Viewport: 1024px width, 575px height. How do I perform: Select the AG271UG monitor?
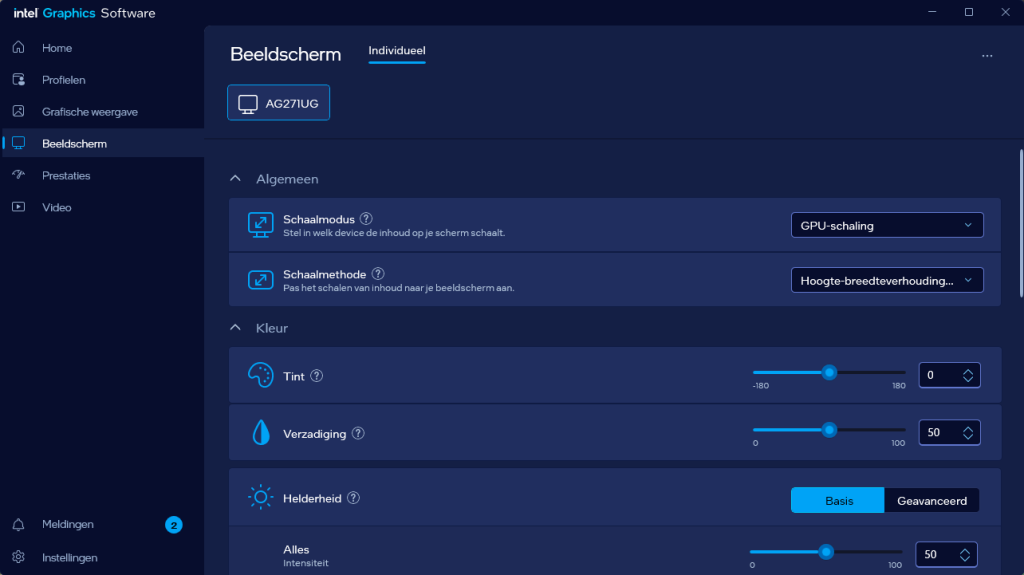[x=279, y=103]
